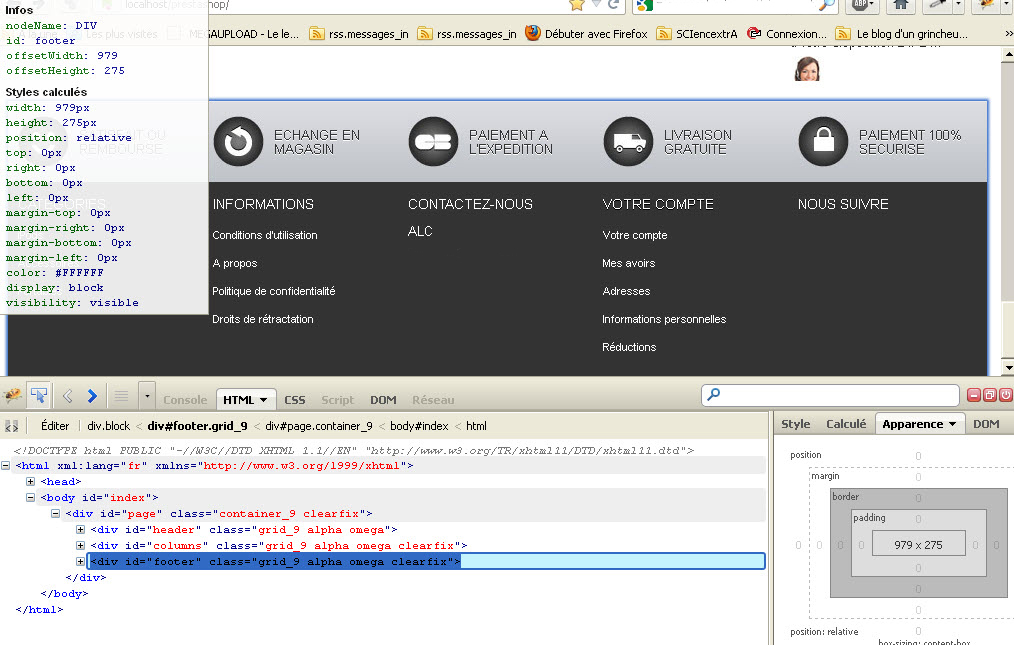Open the small dropdown beside the command line icon
The height and width of the screenshot is (645, 1014).
click(147, 395)
